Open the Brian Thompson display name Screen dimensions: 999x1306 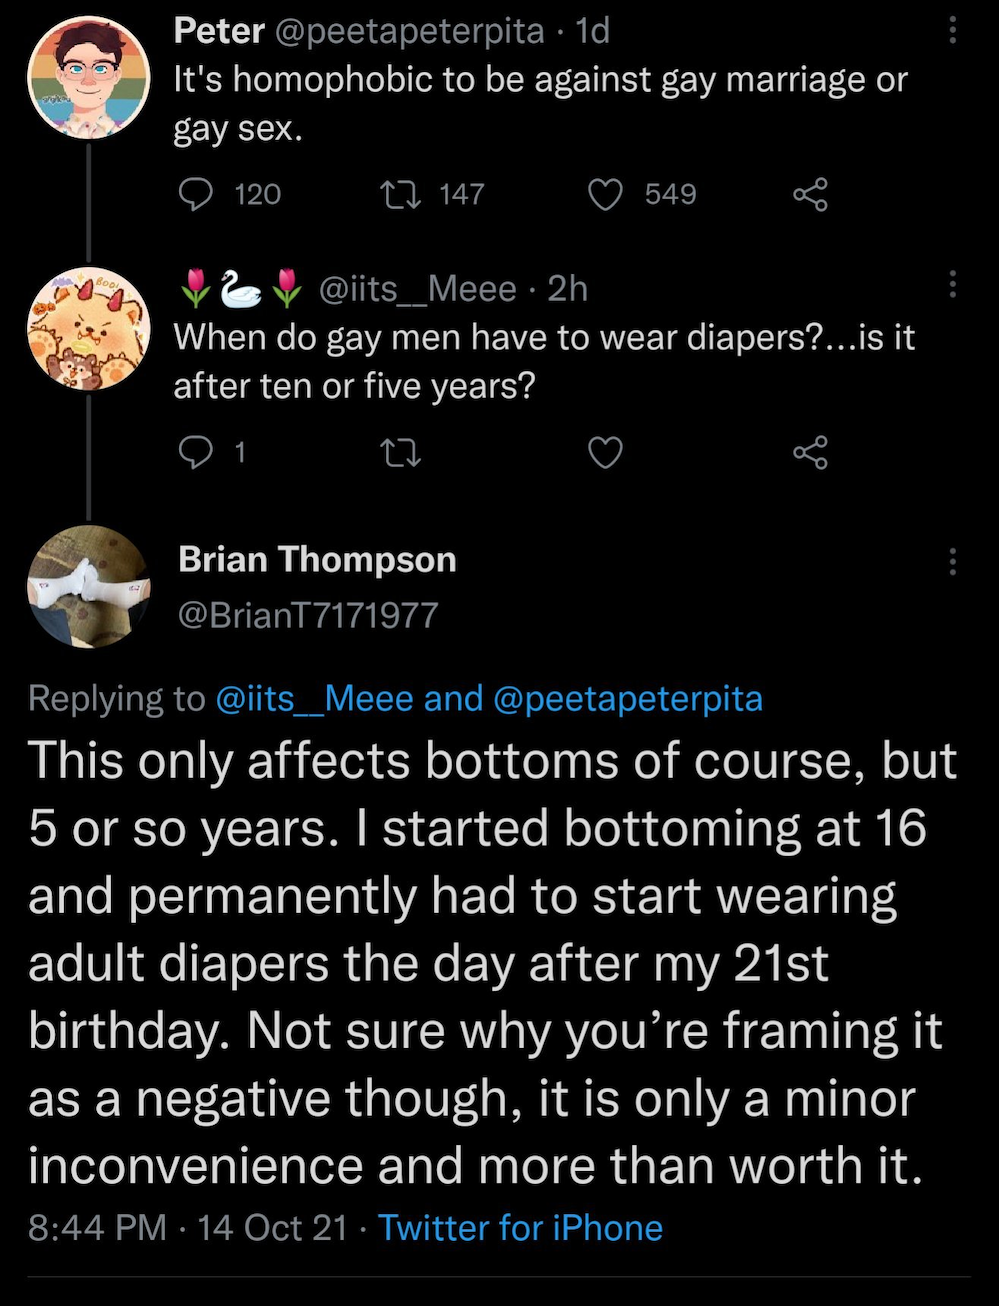pos(317,559)
